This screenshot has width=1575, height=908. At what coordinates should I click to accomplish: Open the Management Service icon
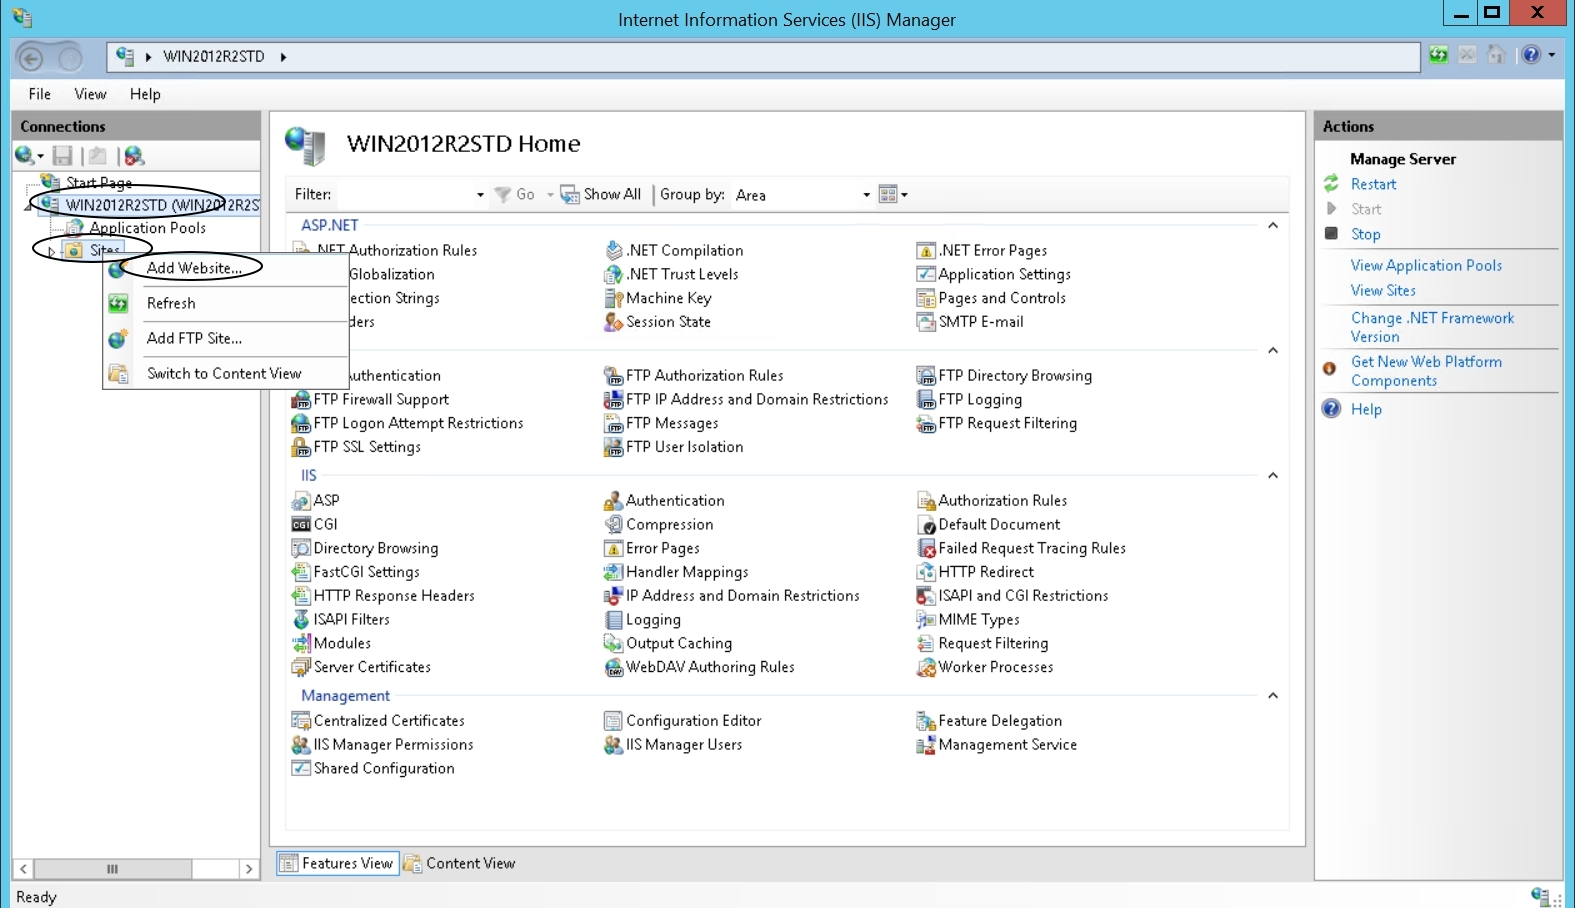point(926,744)
